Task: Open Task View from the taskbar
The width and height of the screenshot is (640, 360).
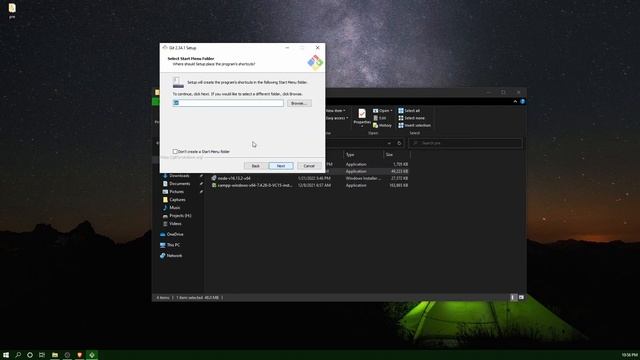Action: pos(42,355)
